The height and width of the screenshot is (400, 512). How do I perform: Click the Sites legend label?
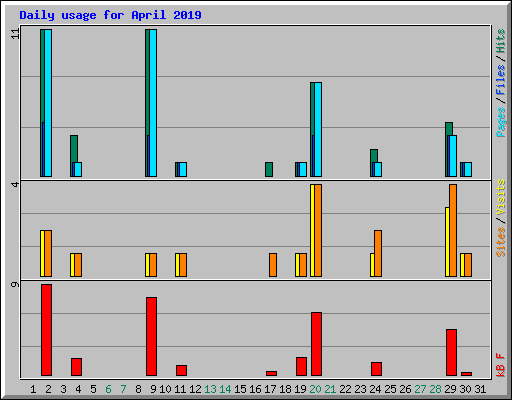501,242
